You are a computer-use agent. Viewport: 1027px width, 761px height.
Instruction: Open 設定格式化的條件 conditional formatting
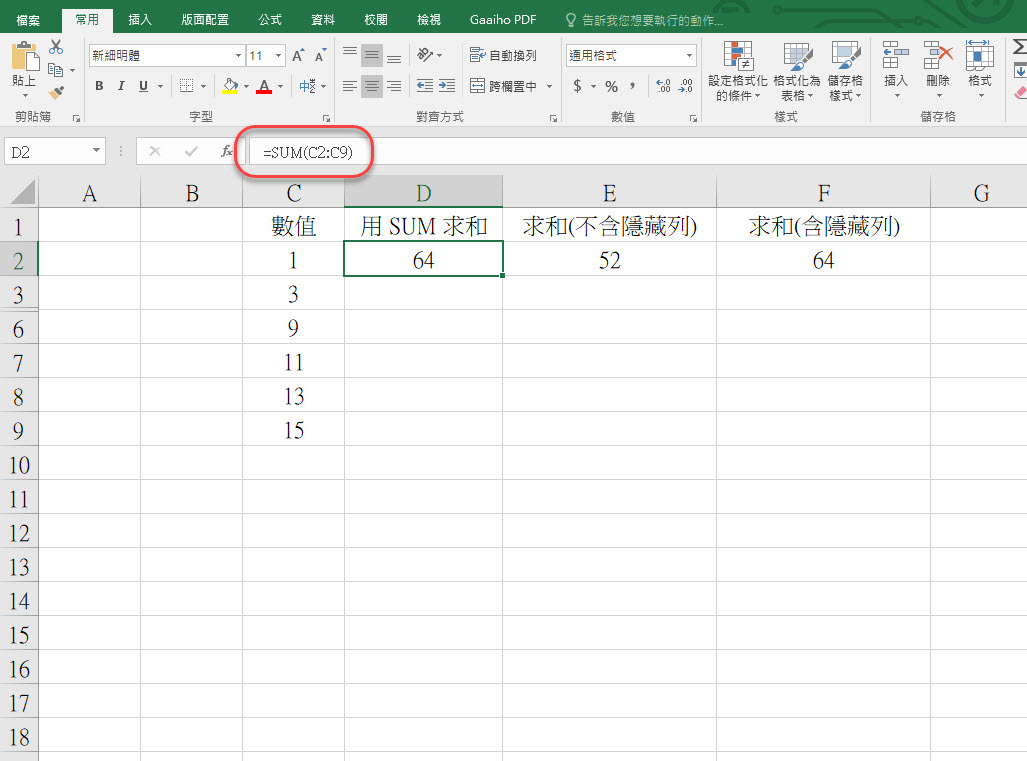(737, 72)
